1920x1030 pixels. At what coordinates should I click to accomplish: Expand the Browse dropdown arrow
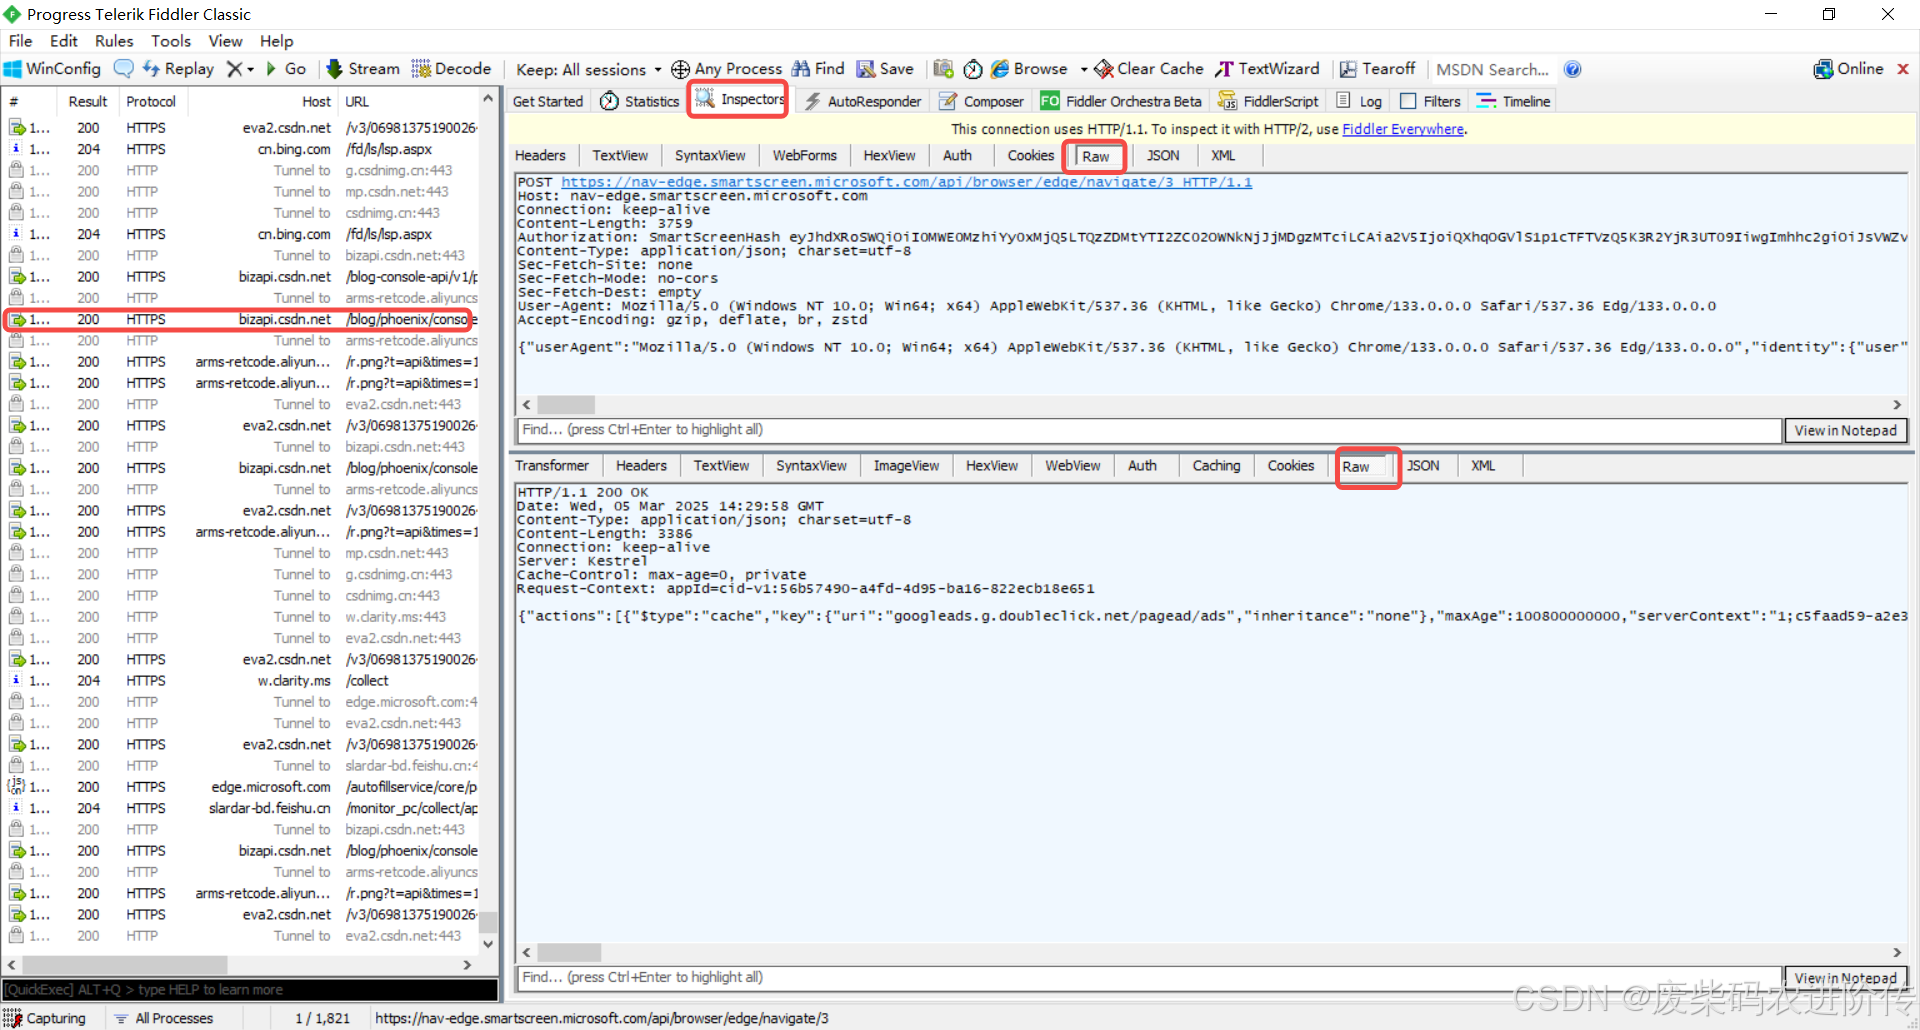(1084, 70)
